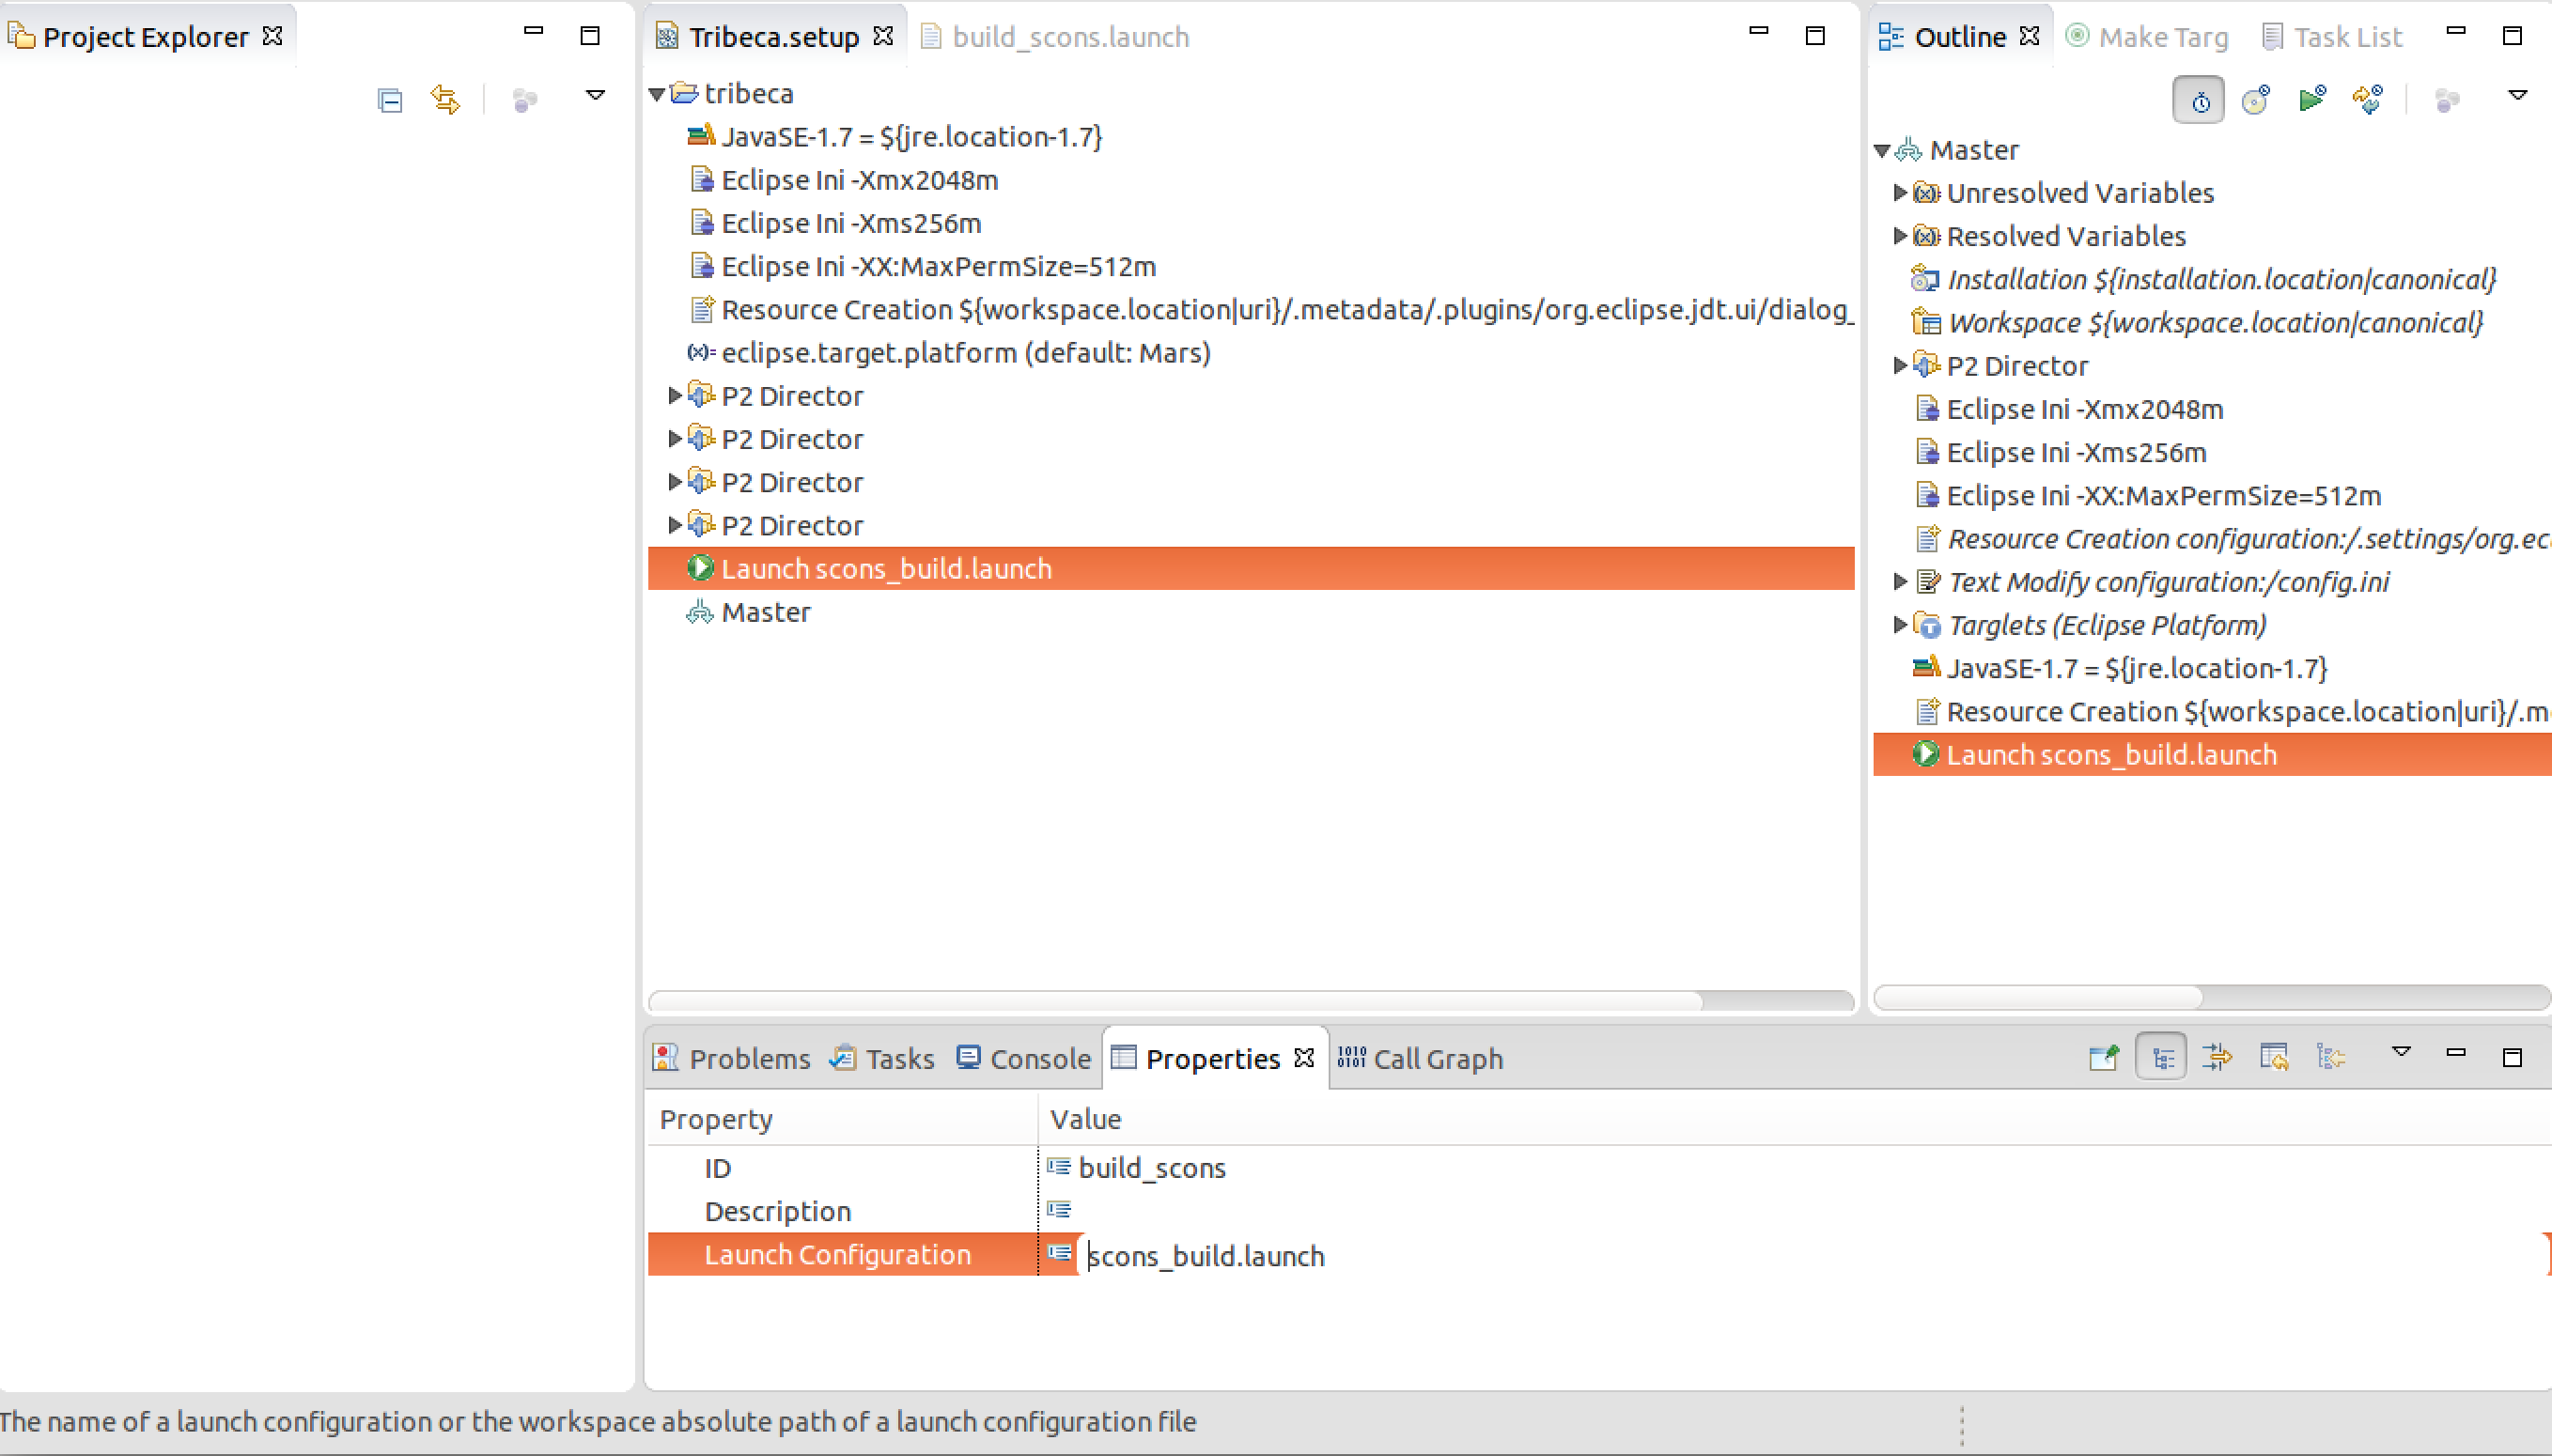Collapse the tribeca root tree node

(x=657, y=94)
